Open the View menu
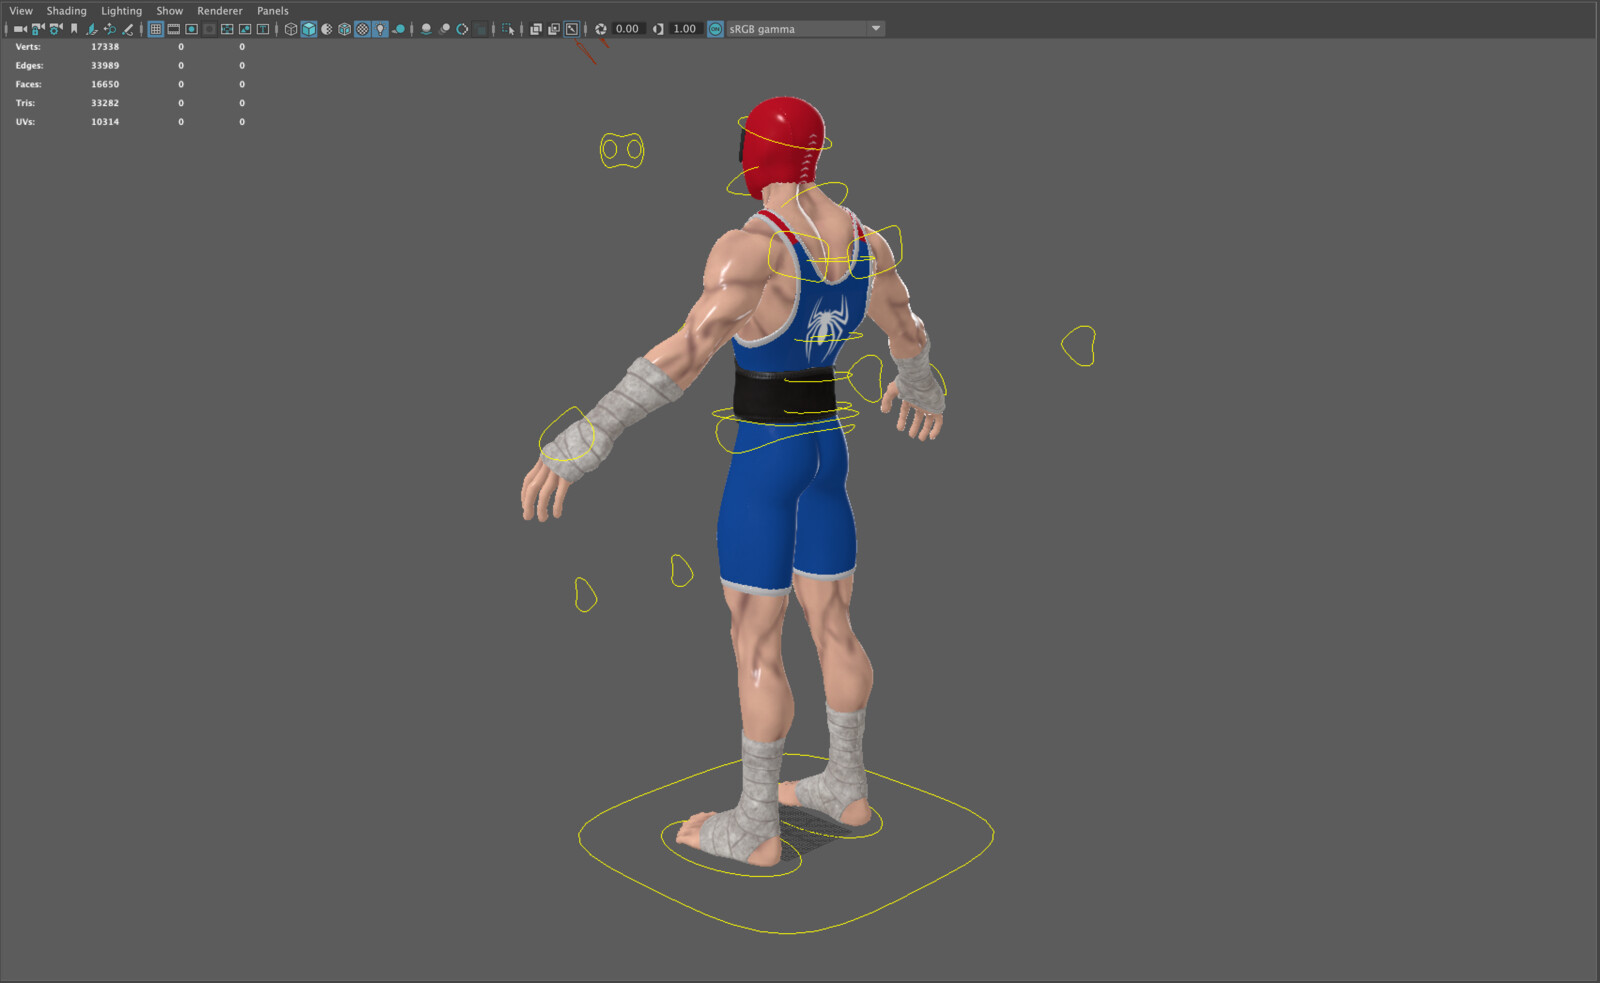This screenshot has height=983, width=1600. (x=21, y=11)
